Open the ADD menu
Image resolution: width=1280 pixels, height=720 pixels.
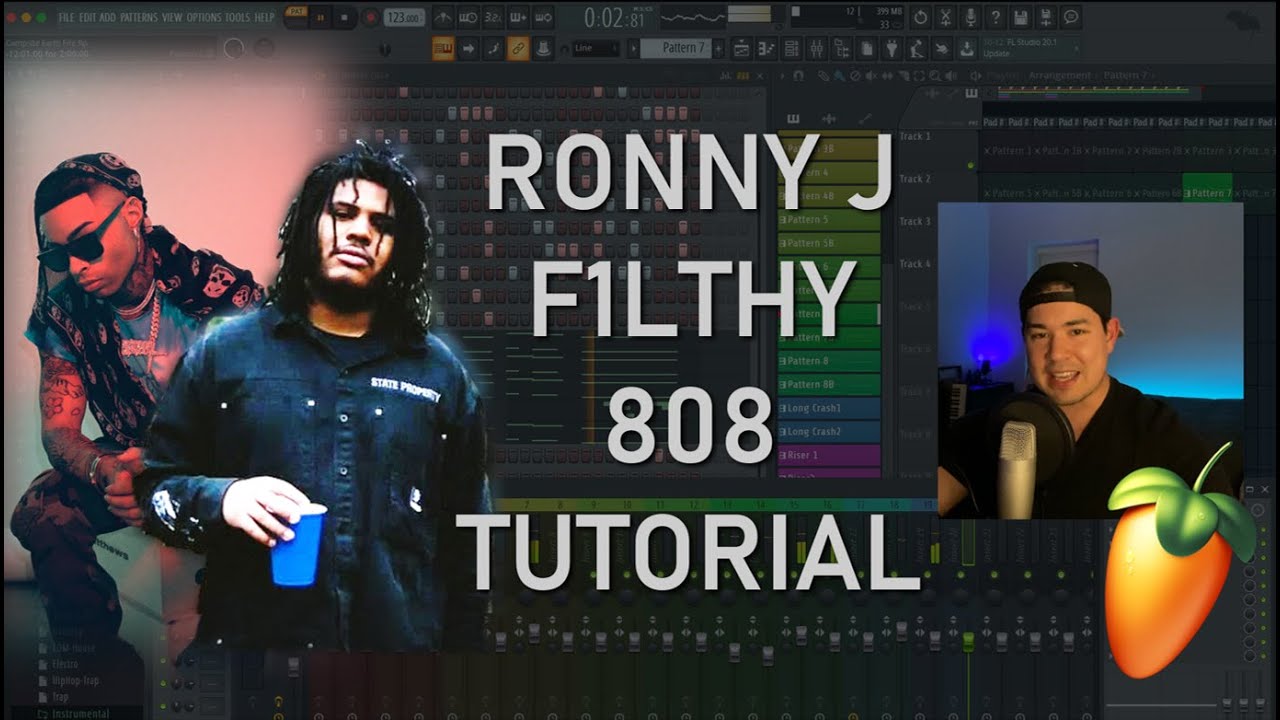click(x=108, y=18)
